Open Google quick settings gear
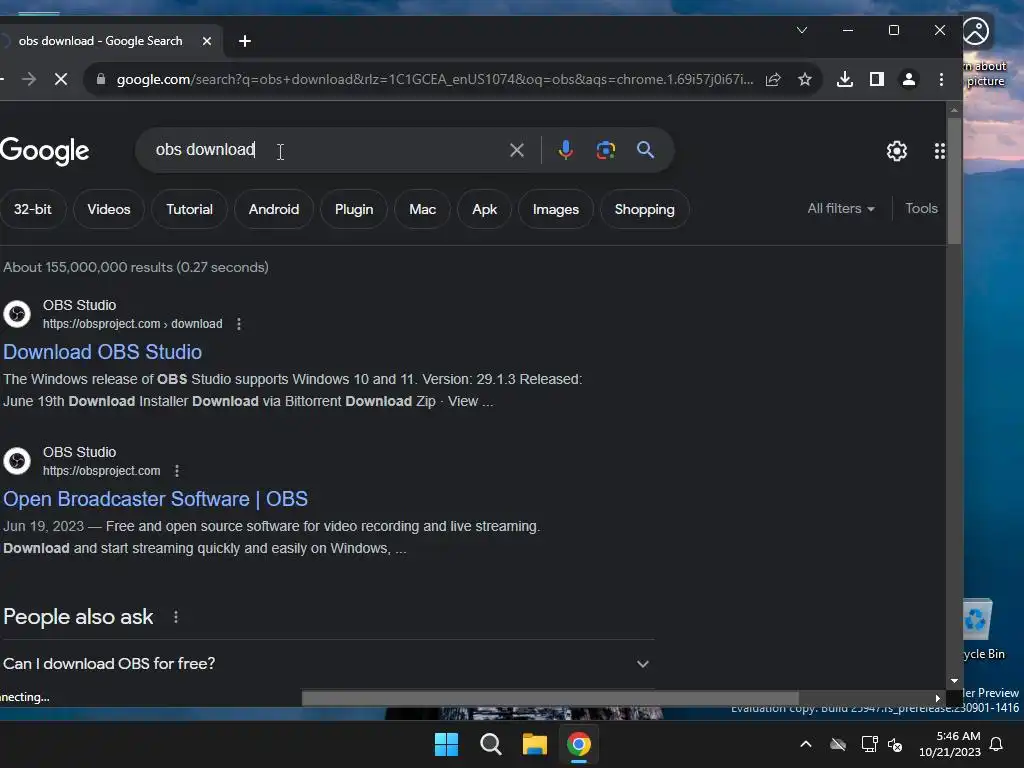The image size is (1024, 768). coord(897,151)
